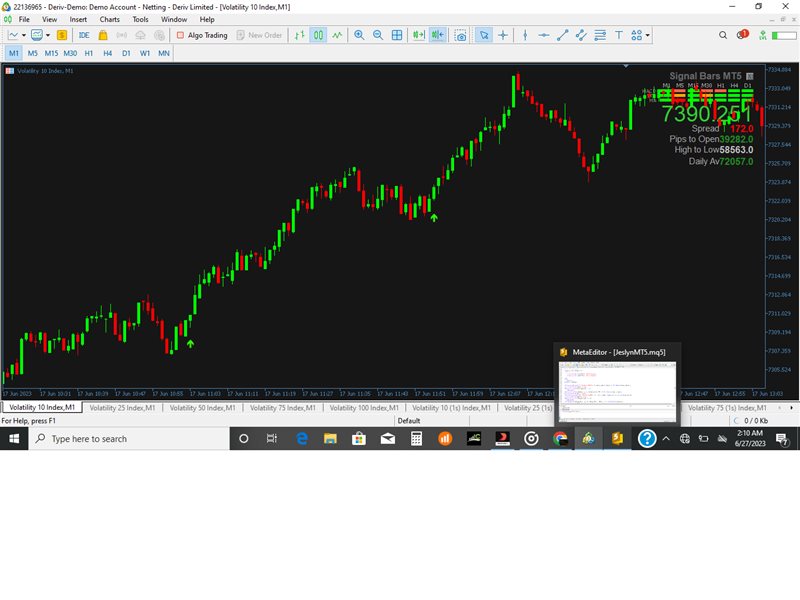800x600 pixels.
Task: Open the Windows Start menu
Action: 14,439
